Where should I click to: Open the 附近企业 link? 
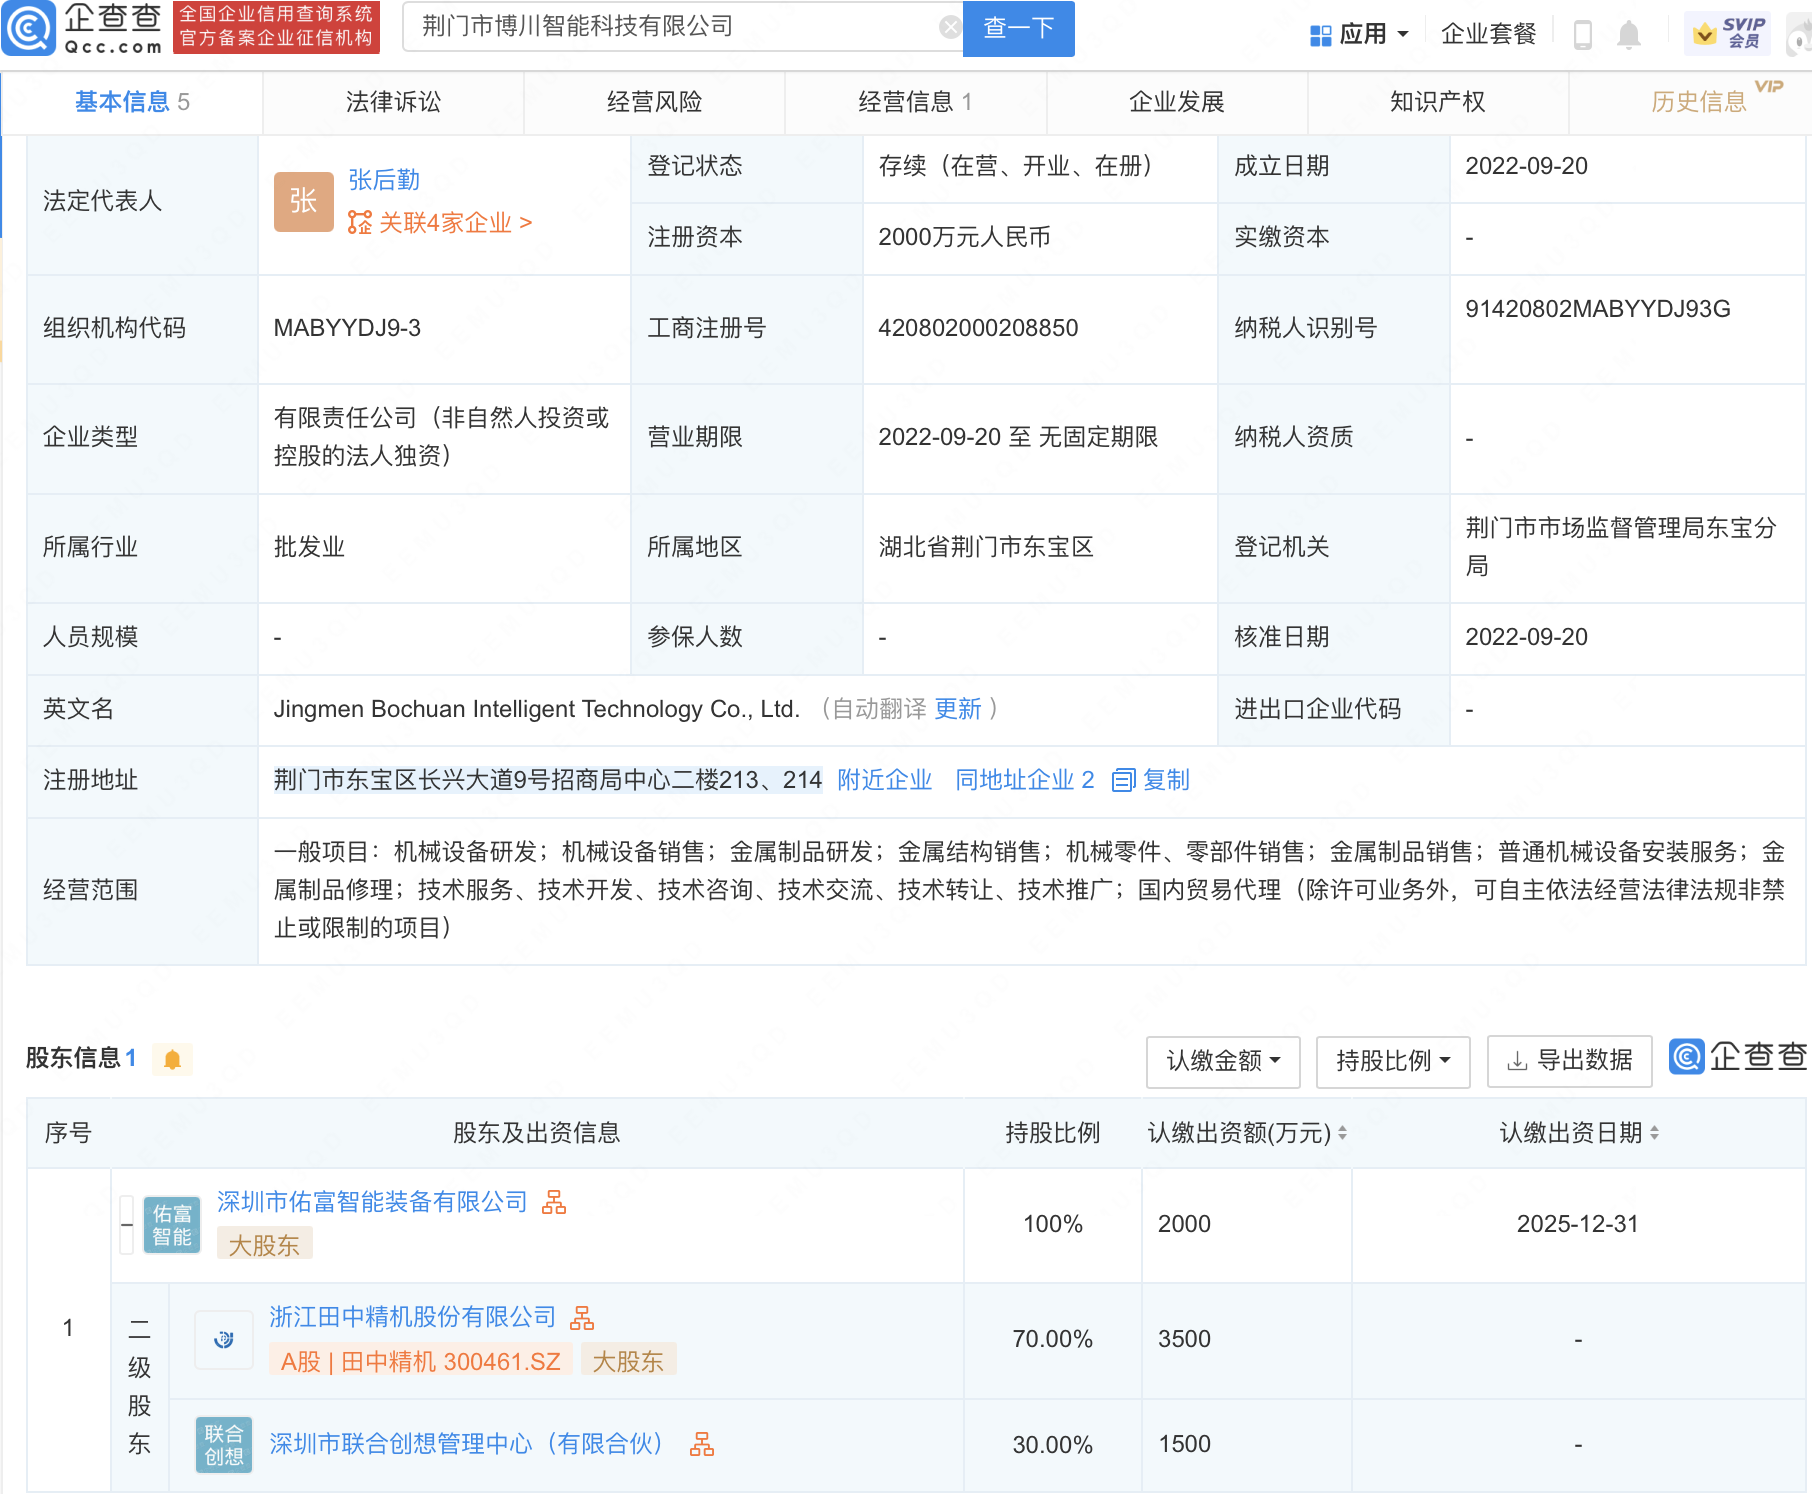click(x=884, y=780)
